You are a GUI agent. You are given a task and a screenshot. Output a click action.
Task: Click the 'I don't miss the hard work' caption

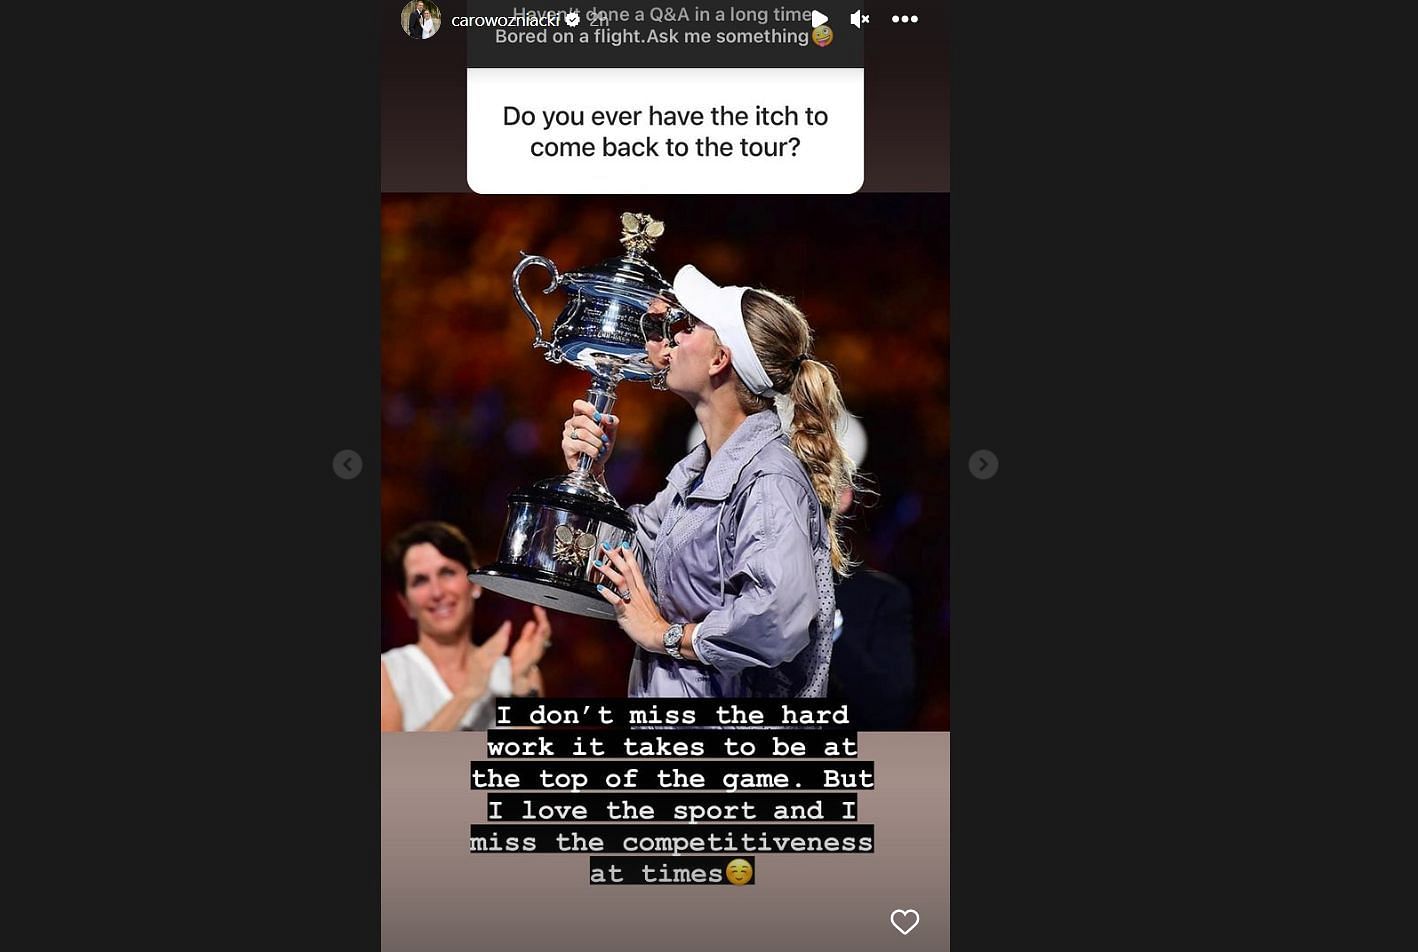point(672,793)
